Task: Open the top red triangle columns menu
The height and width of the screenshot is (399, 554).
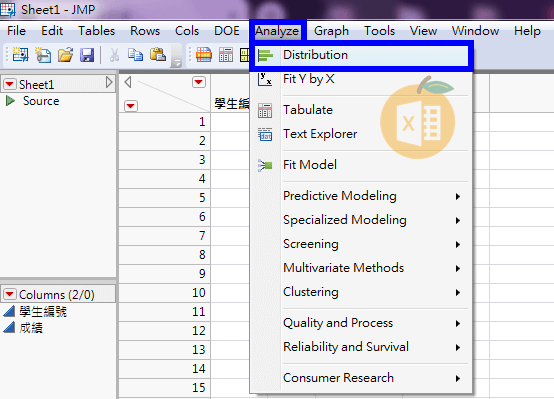Action: (x=199, y=82)
